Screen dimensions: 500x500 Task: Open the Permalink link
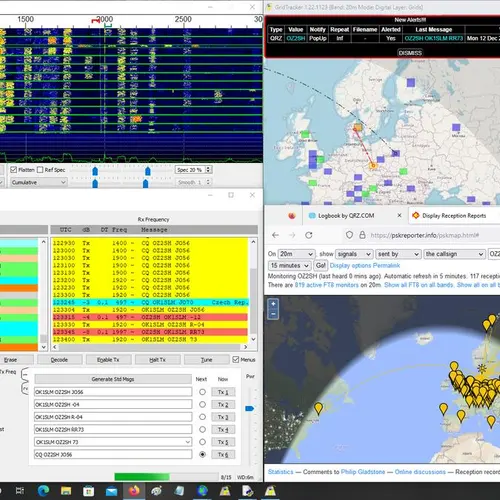click(386, 266)
